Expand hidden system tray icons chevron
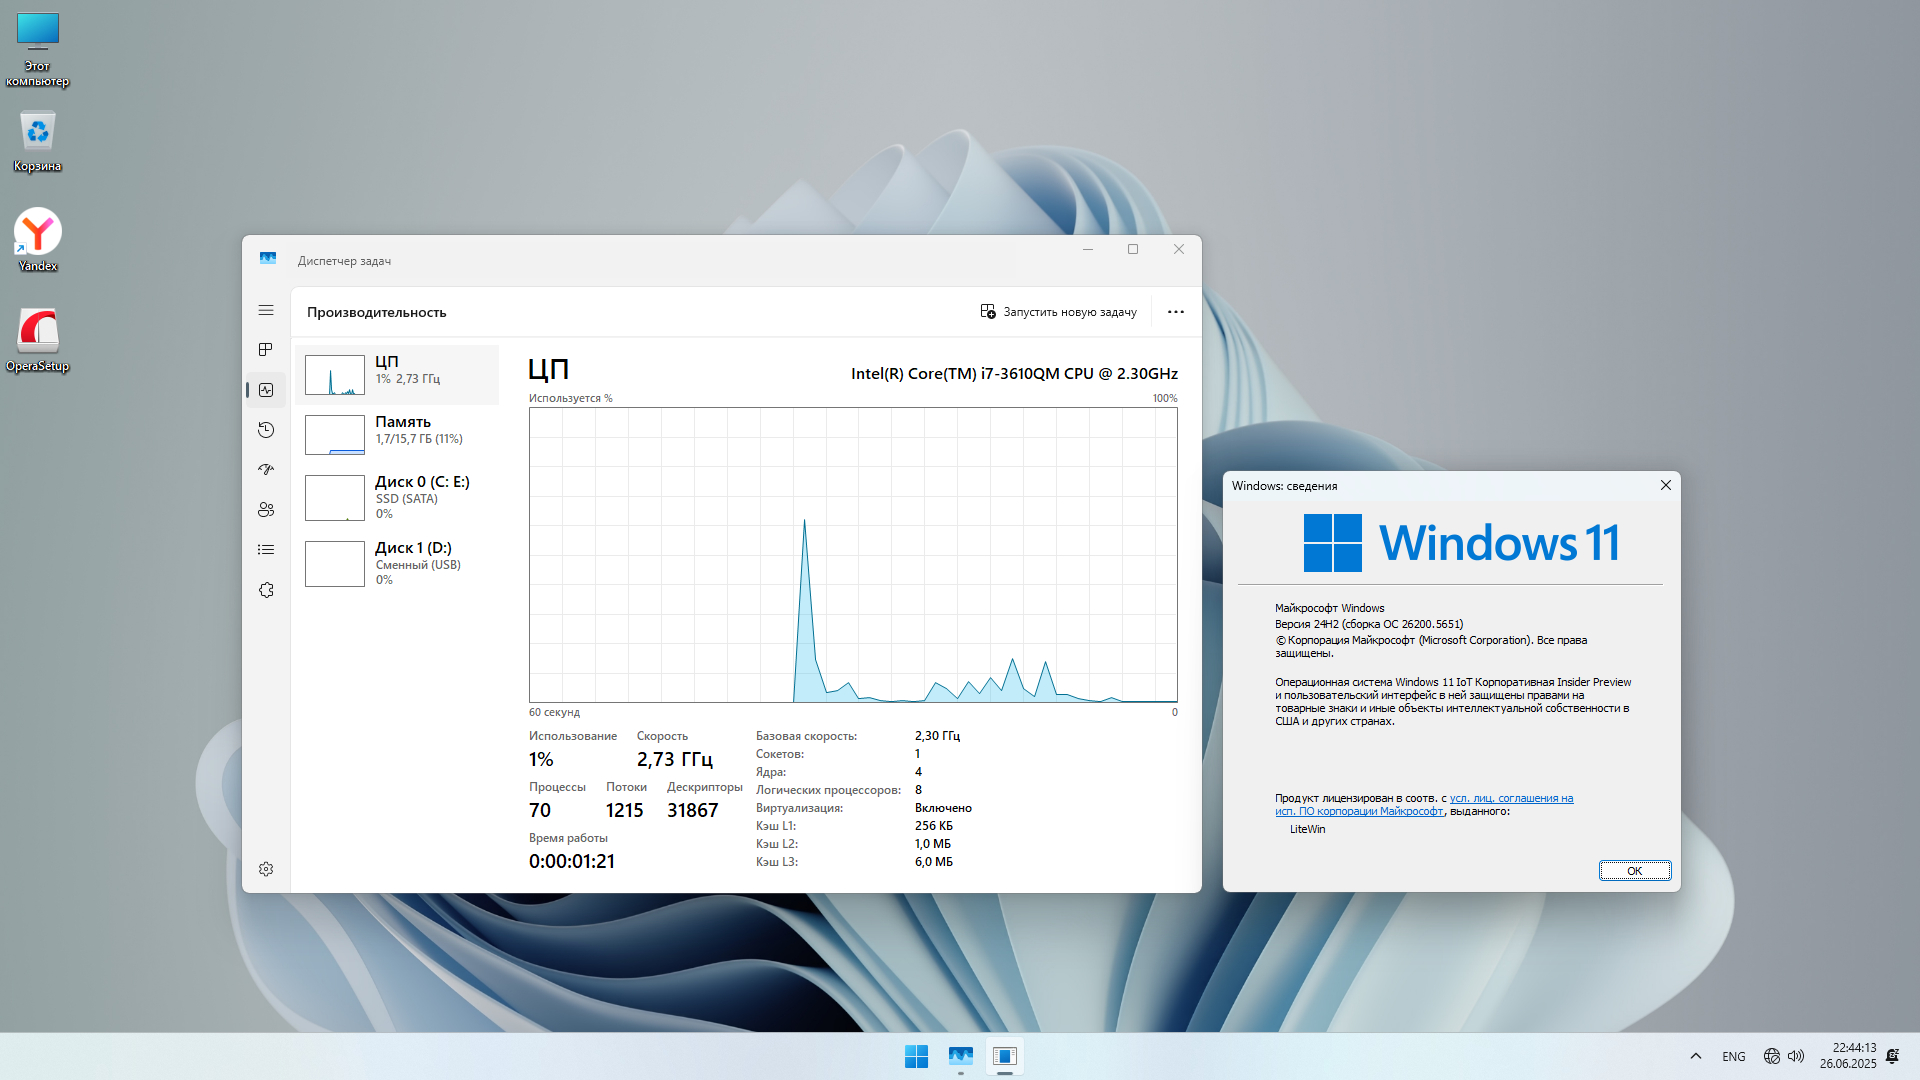 (1696, 1056)
